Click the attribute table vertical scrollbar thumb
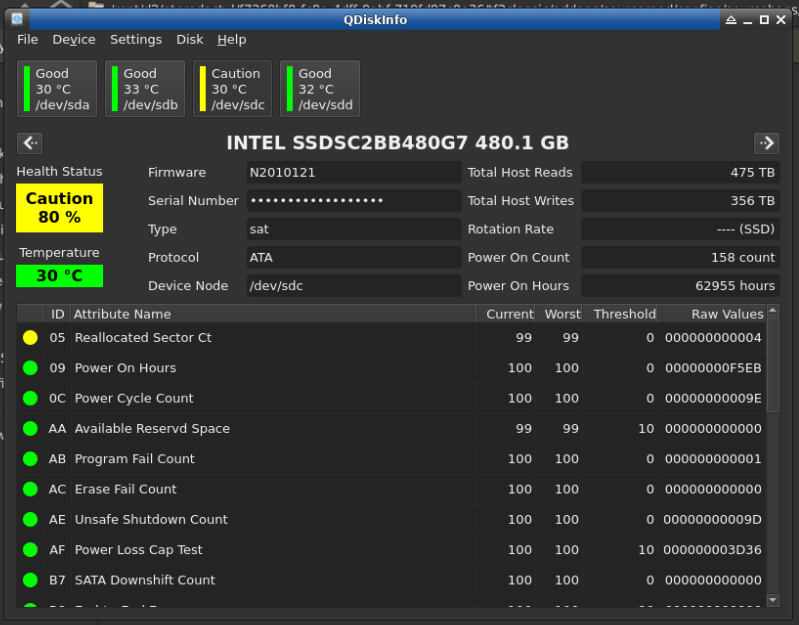799x625 pixels. (773, 364)
